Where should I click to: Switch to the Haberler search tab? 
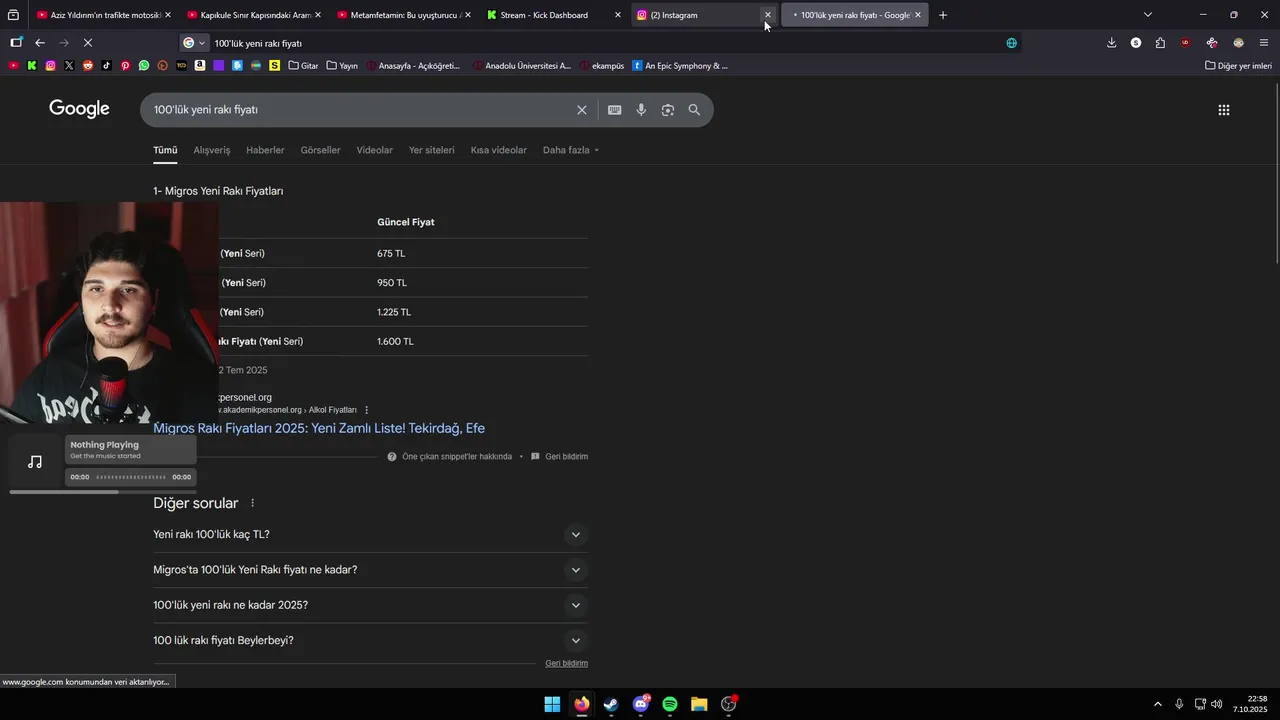click(265, 150)
